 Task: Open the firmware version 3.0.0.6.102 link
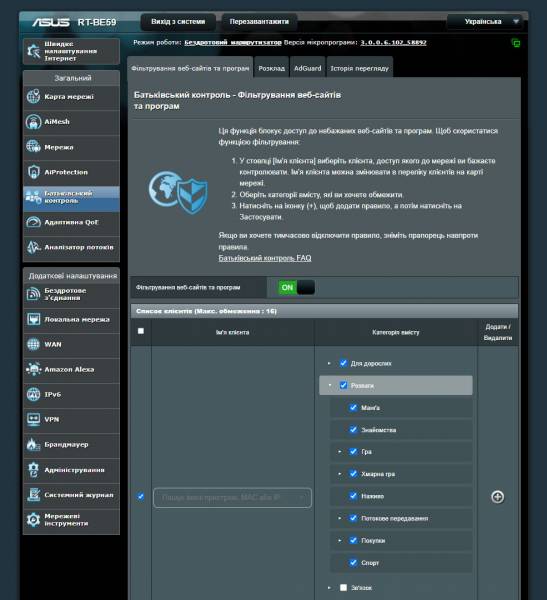393,42
